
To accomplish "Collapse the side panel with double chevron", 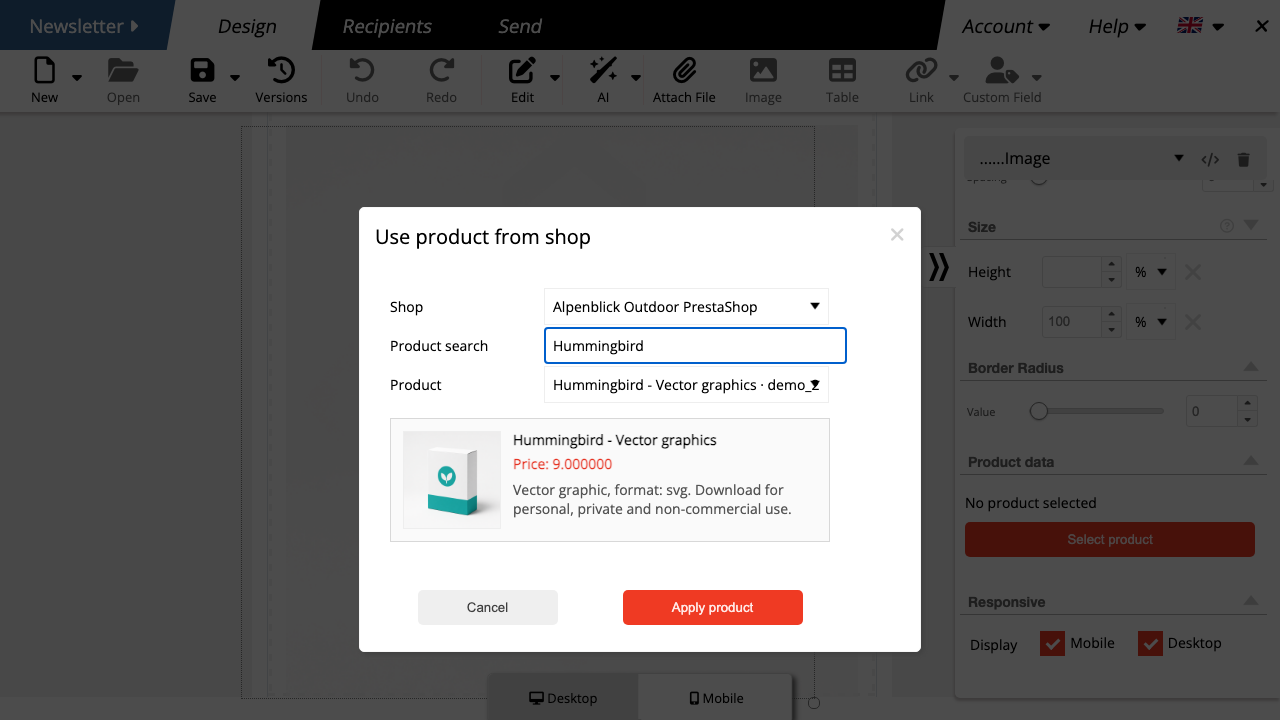I will pos(938,266).
